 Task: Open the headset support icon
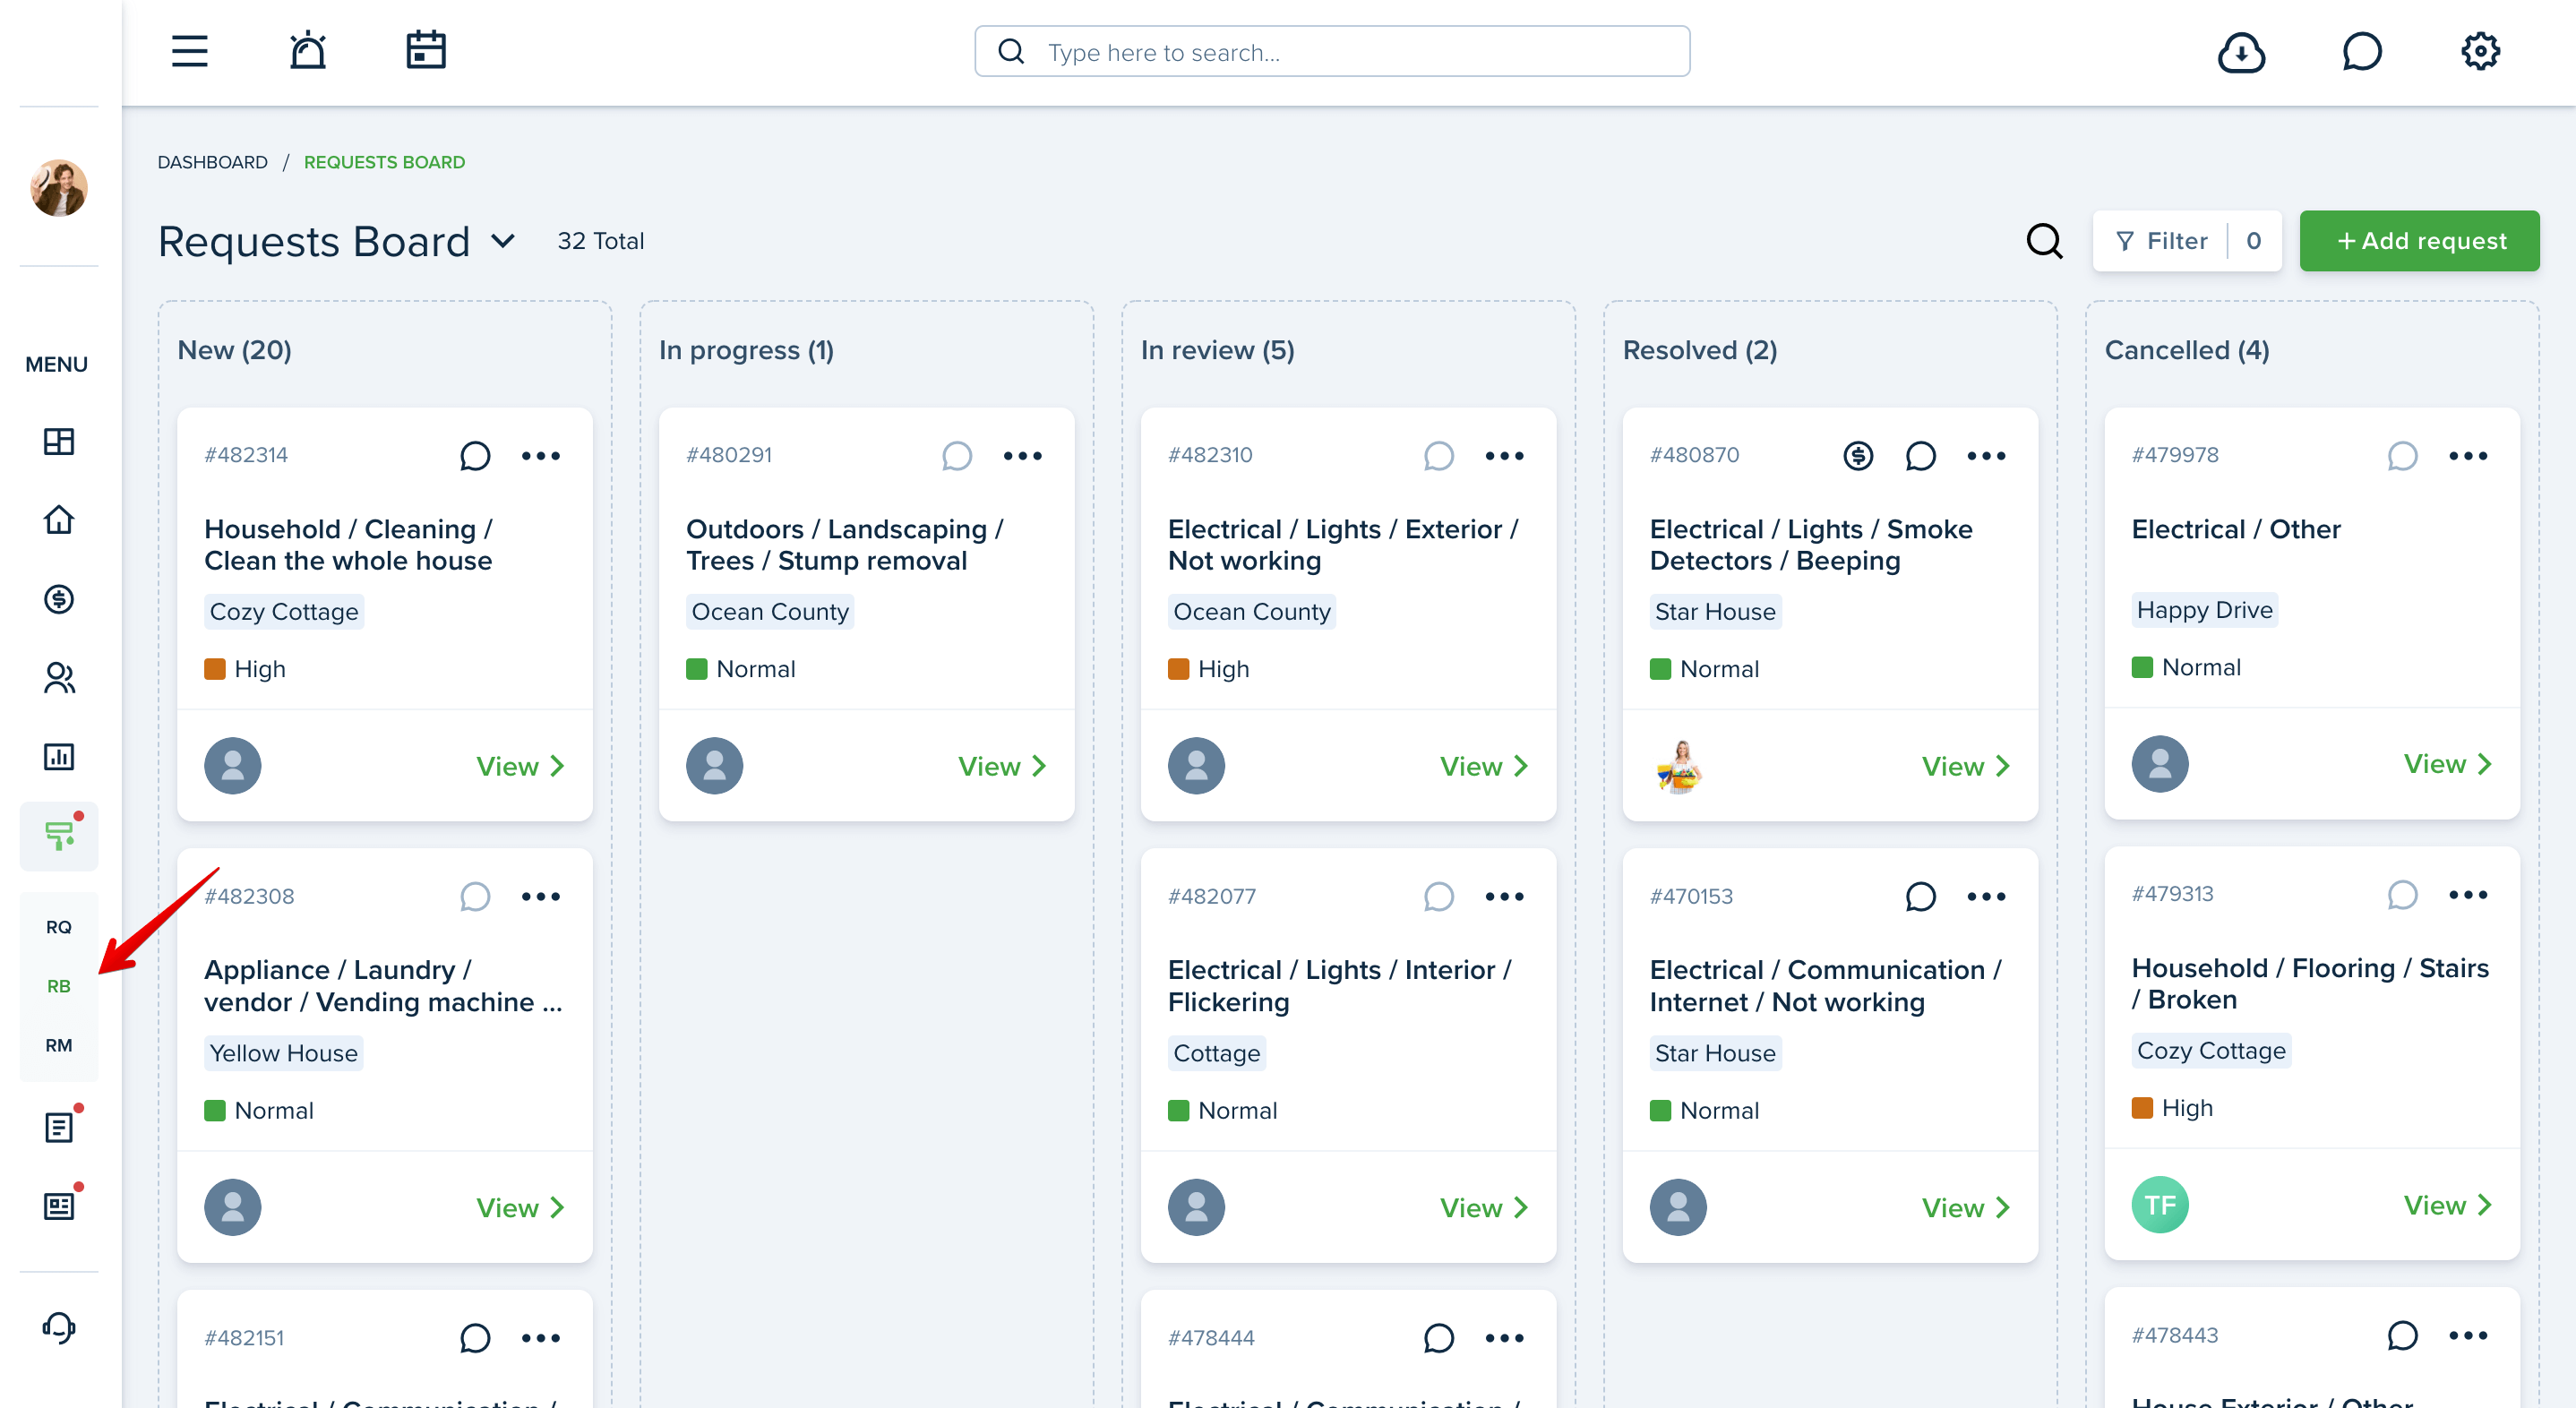59,1328
